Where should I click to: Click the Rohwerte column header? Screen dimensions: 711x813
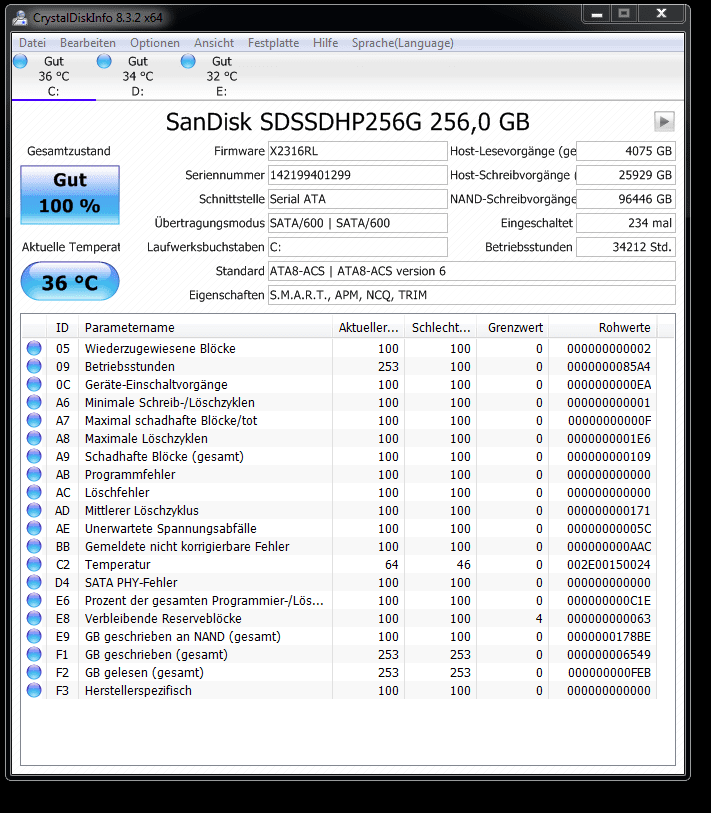tap(603, 328)
